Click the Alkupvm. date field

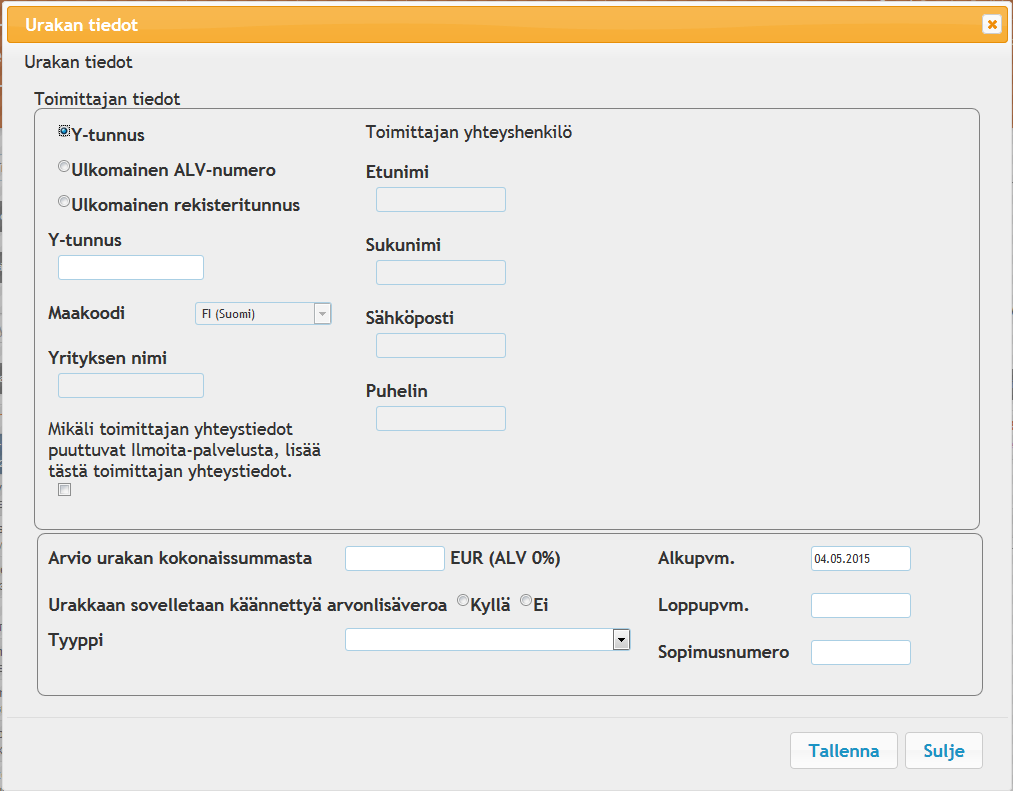pyautogui.click(x=861, y=558)
